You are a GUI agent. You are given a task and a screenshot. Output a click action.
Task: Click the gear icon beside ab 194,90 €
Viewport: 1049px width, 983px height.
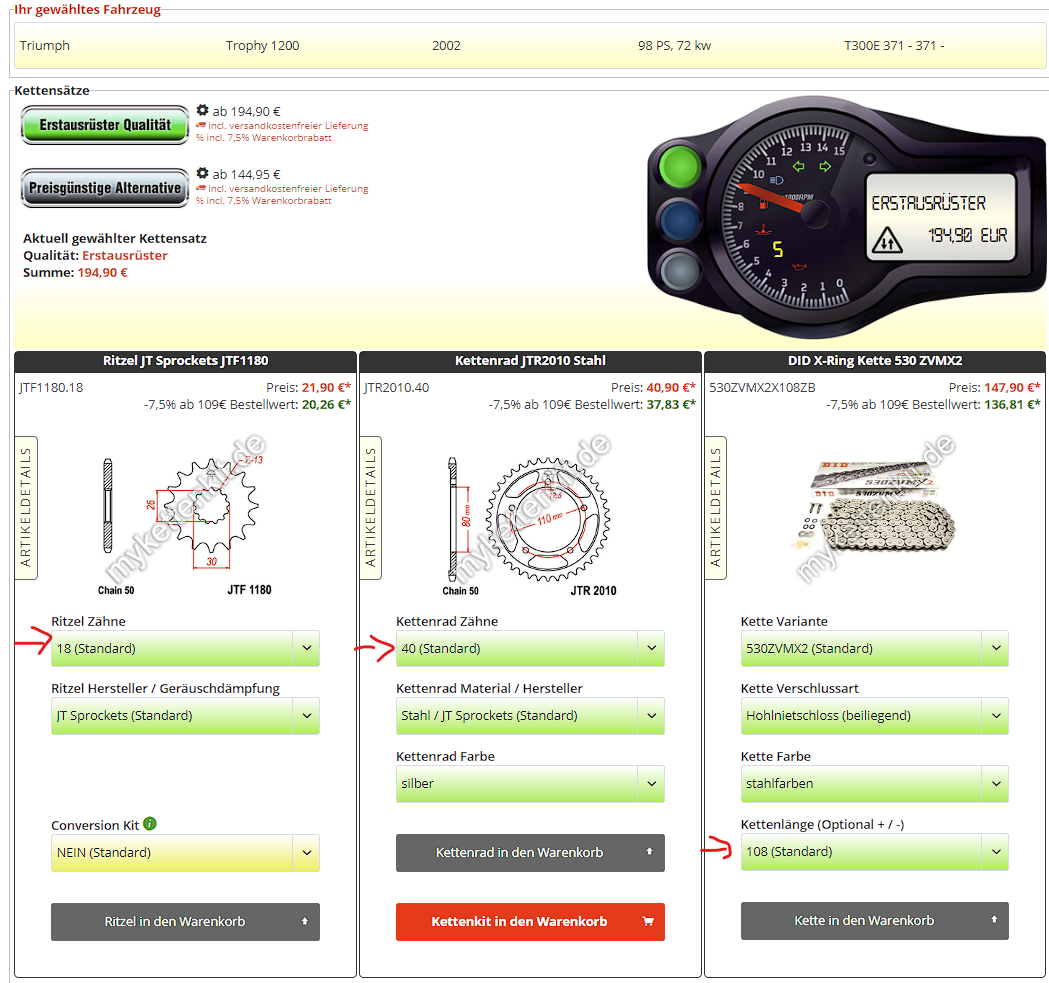(x=202, y=110)
